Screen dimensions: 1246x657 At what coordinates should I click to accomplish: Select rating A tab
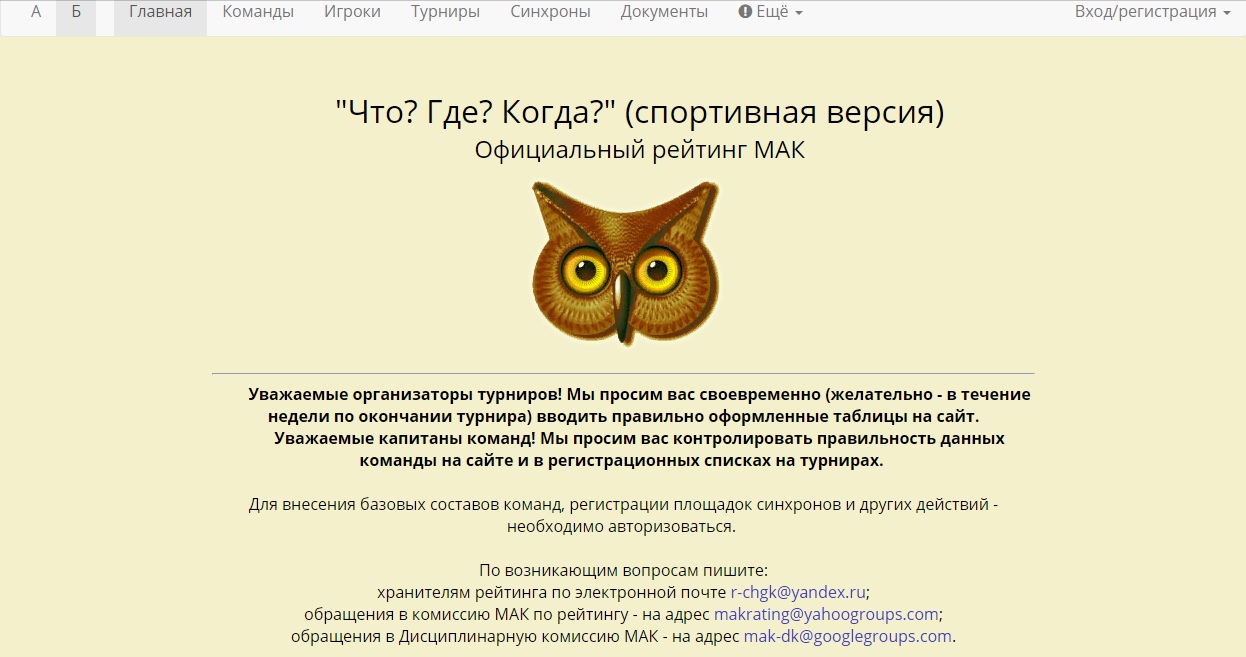pos(36,13)
